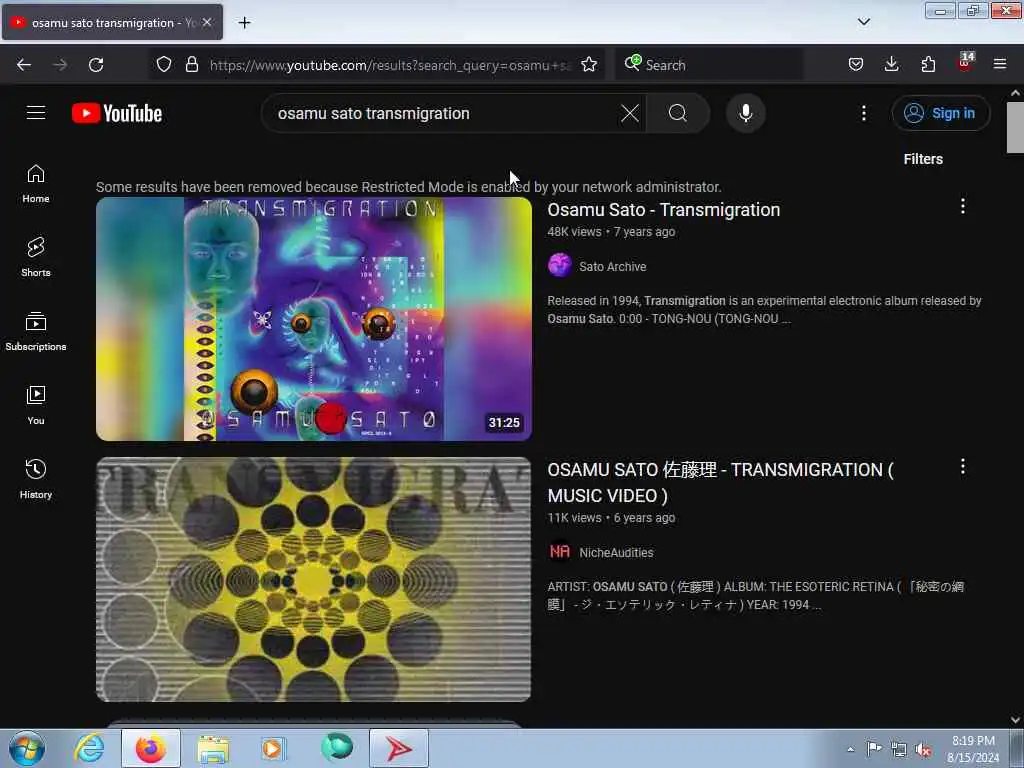Open more actions for the MUSIC VIDEO result
The height and width of the screenshot is (768, 1024).
(963, 466)
